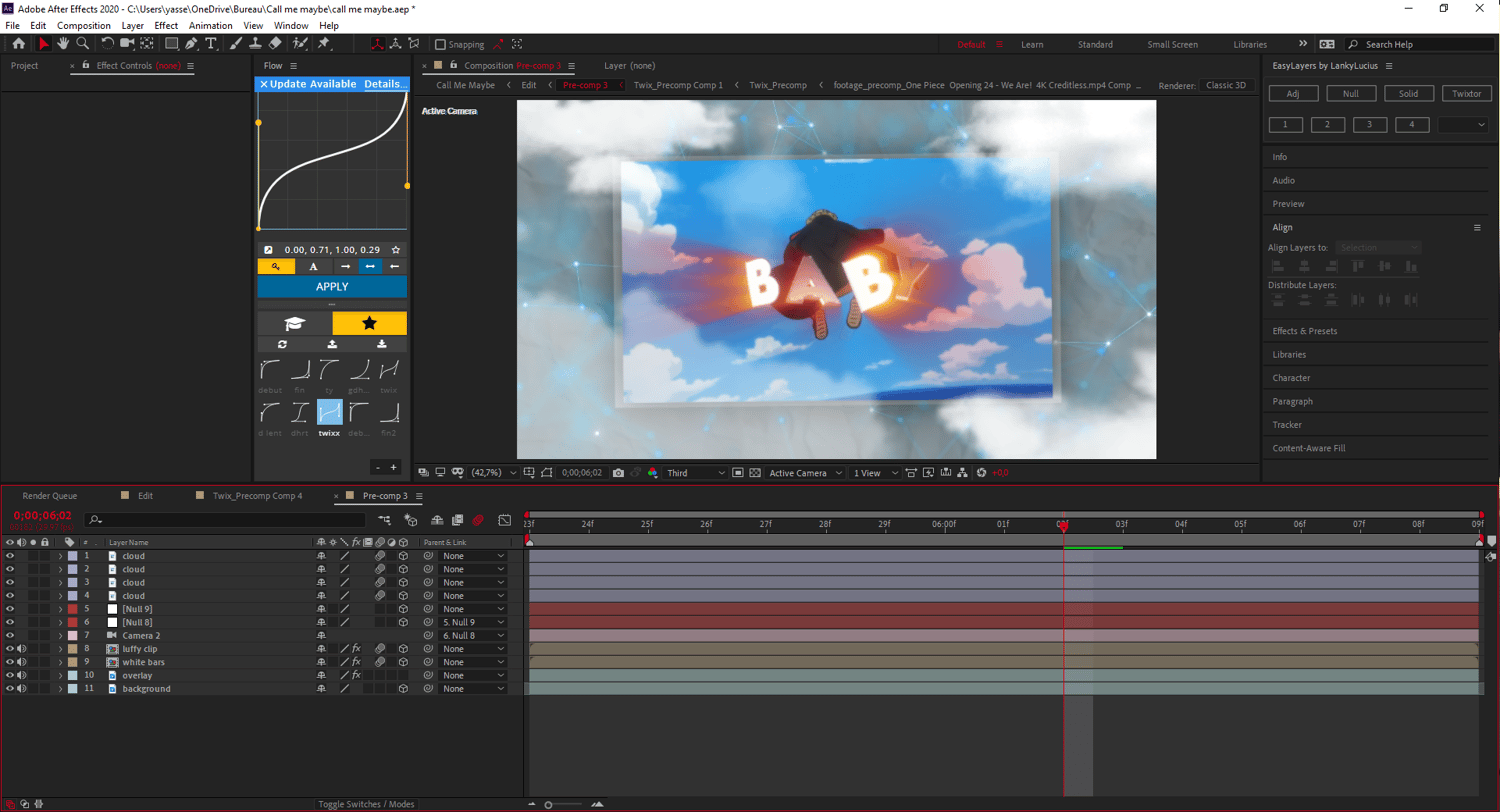Select the Rotation tool
The image size is (1500, 812).
point(108,44)
